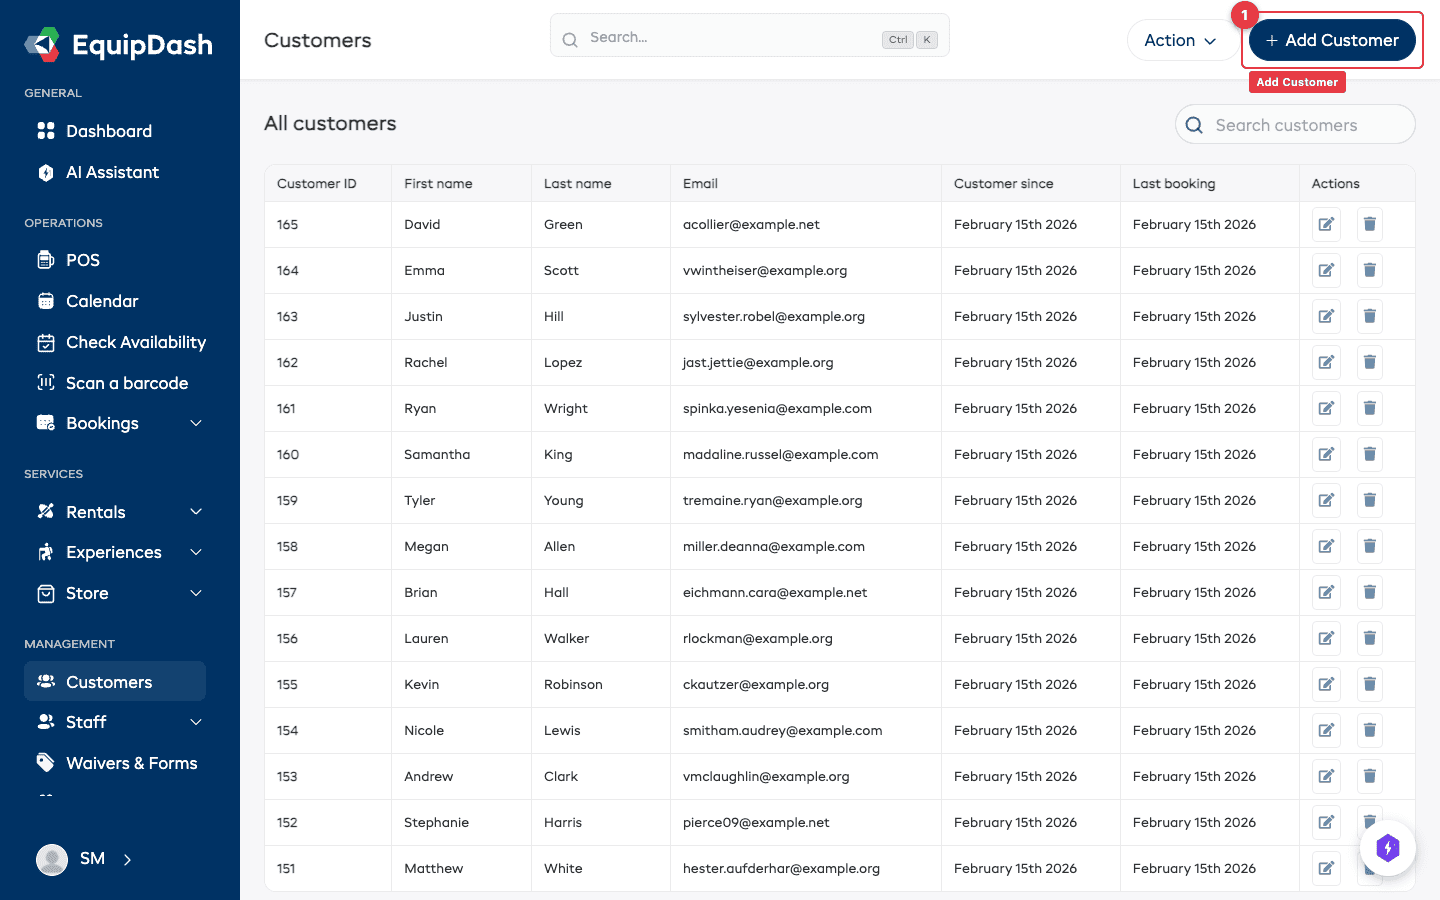Click the Add Customer button
This screenshot has height=900, width=1440.
(1331, 41)
